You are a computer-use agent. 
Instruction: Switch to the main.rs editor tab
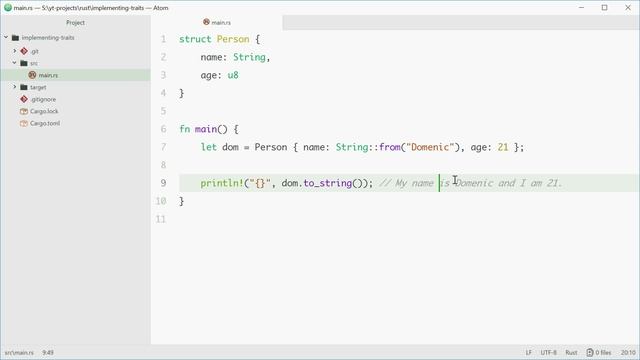click(217, 22)
